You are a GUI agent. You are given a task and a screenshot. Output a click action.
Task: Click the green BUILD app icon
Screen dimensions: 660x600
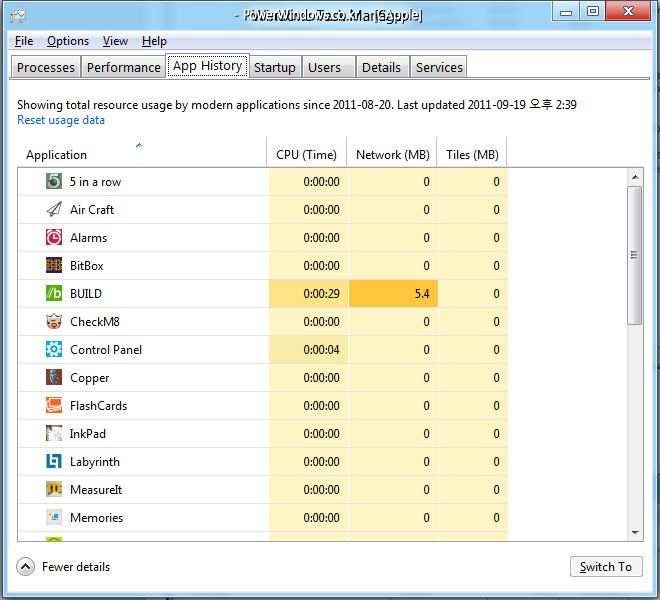pyautogui.click(x=54, y=293)
